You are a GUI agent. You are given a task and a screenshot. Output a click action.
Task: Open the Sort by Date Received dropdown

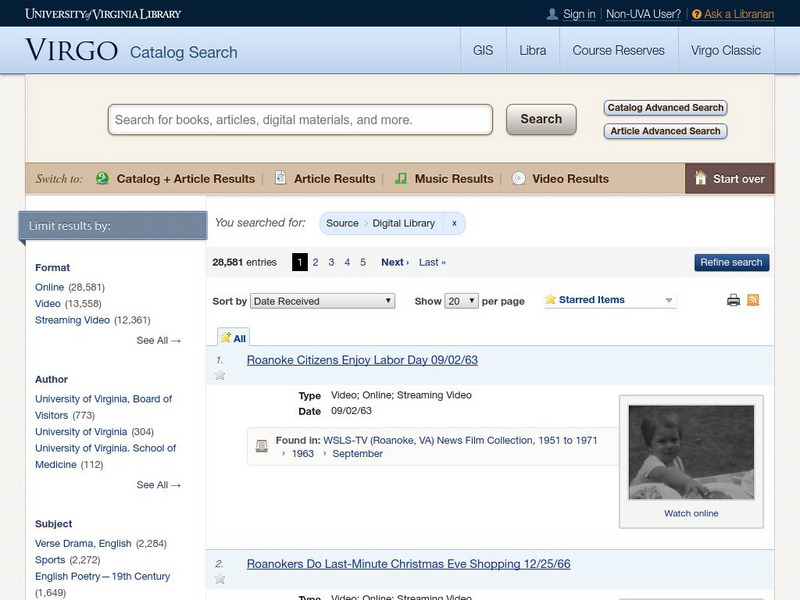322,301
